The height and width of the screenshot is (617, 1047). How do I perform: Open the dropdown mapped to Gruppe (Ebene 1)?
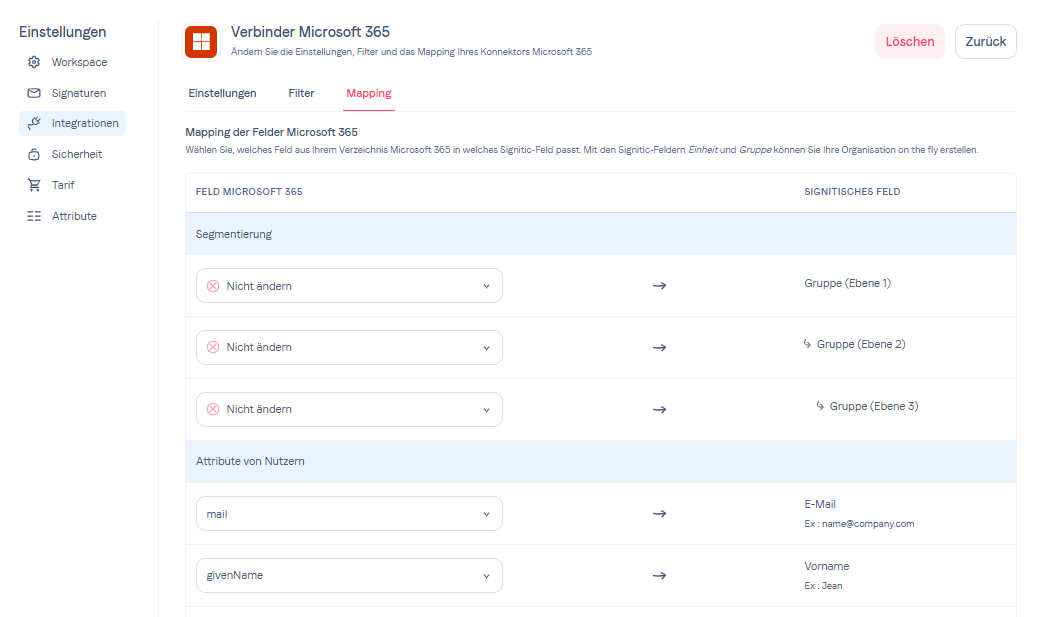pyautogui.click(x=349, y=286)
